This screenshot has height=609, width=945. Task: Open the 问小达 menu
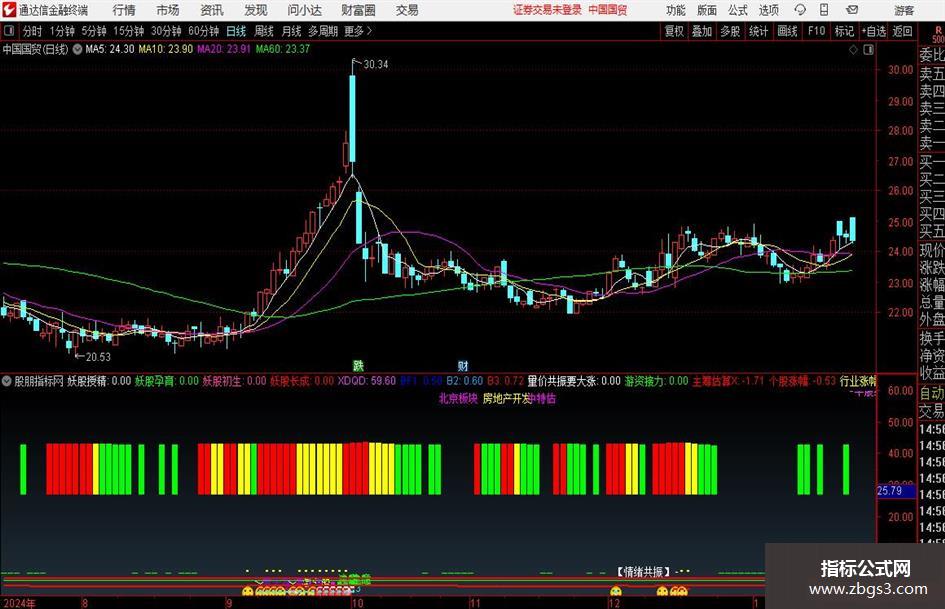[304, 10]
